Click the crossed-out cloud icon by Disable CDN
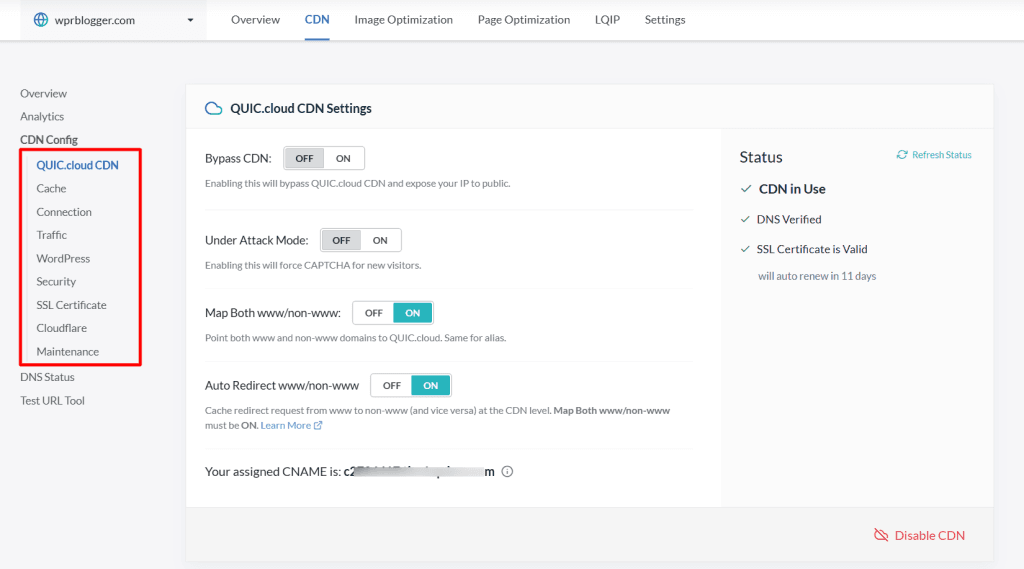Screen dimensions: 1024x569 (x=881, y=535)
